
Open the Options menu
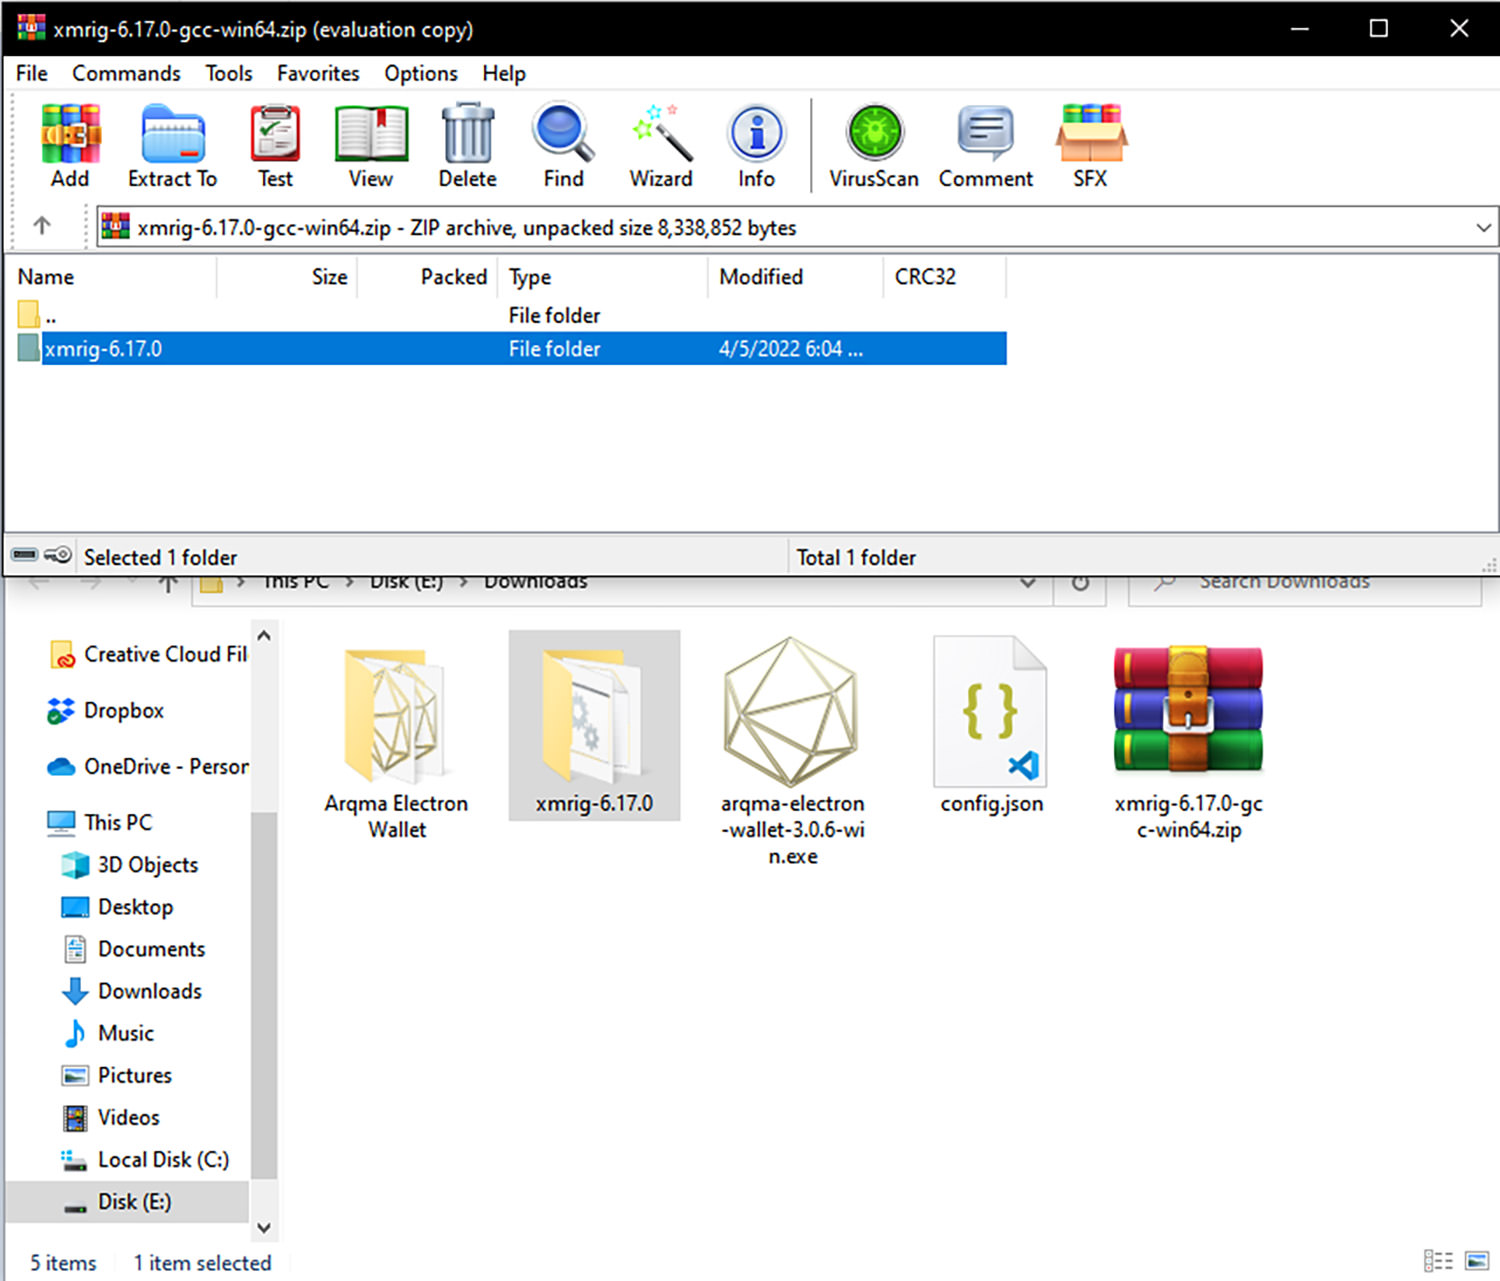tap(421, 73)
